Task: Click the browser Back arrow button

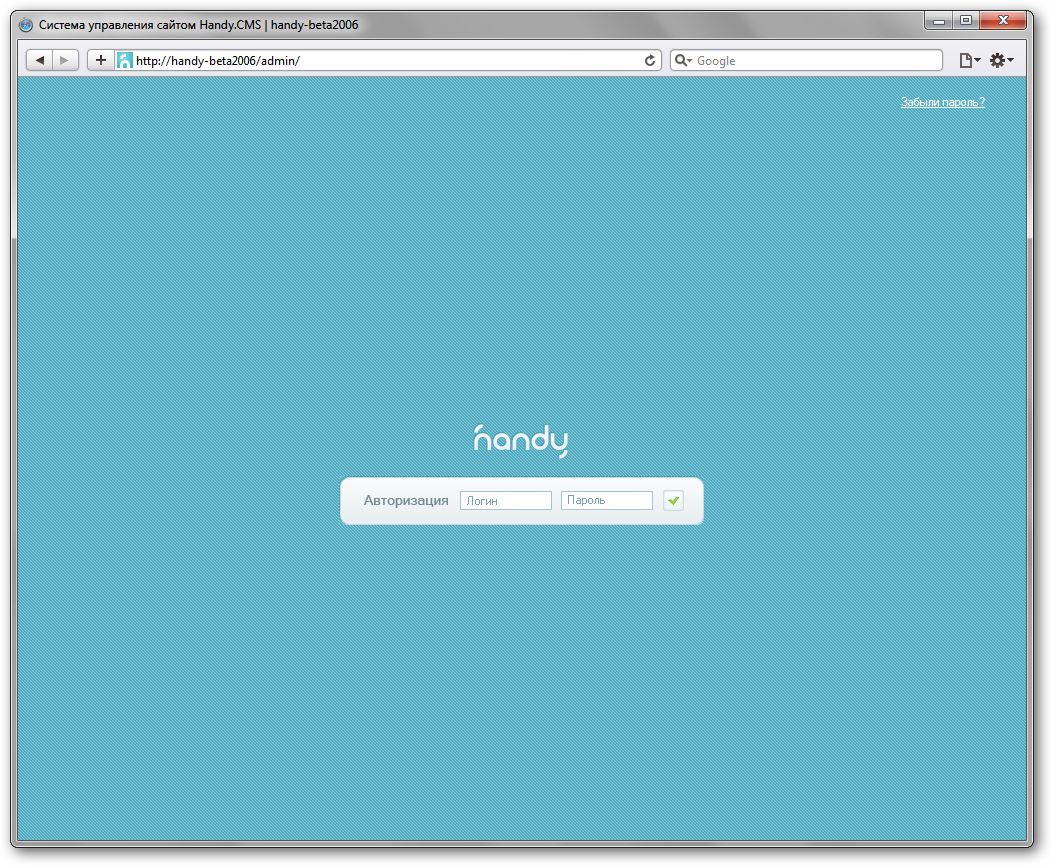Action: point(40,61)
